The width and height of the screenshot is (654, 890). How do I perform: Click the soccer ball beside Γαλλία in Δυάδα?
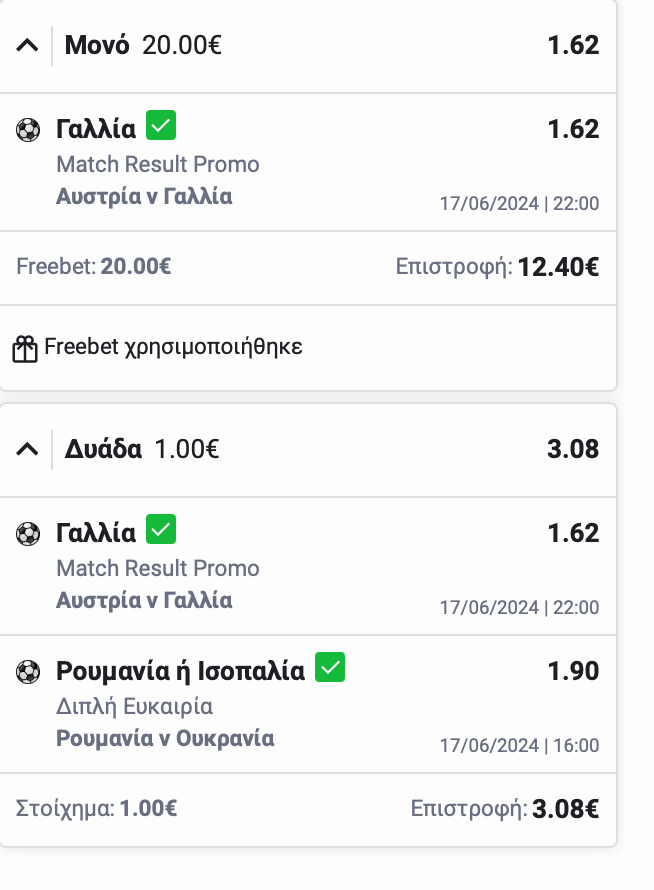(28, 533)
